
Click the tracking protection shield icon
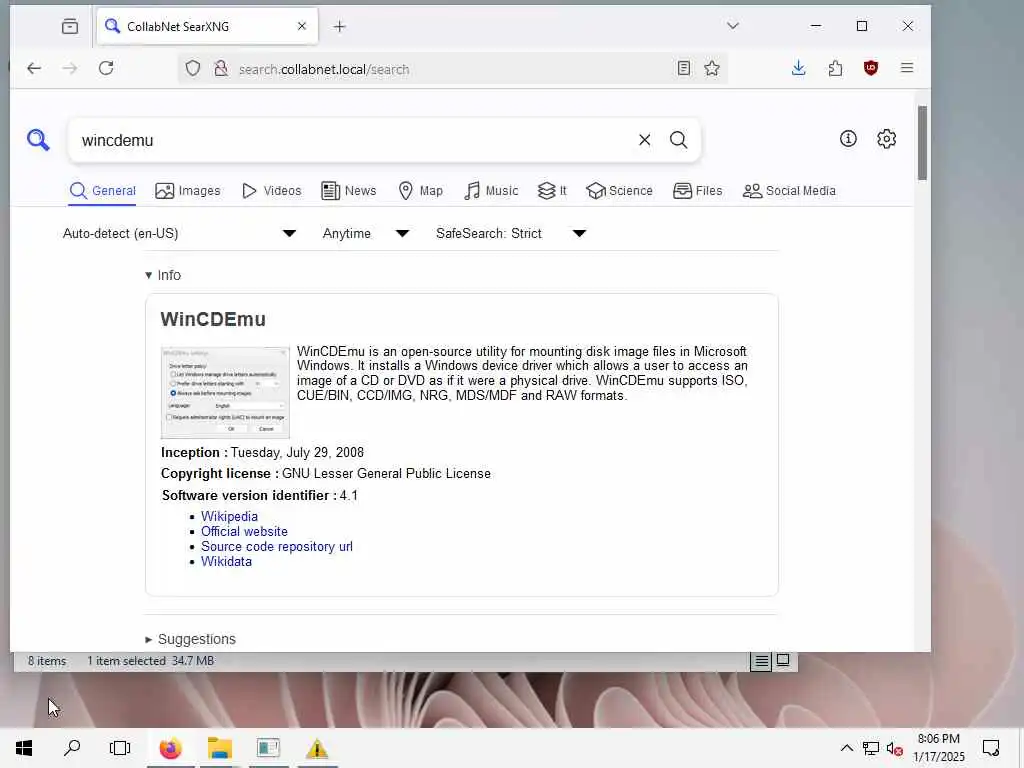(x=193, y=68)
